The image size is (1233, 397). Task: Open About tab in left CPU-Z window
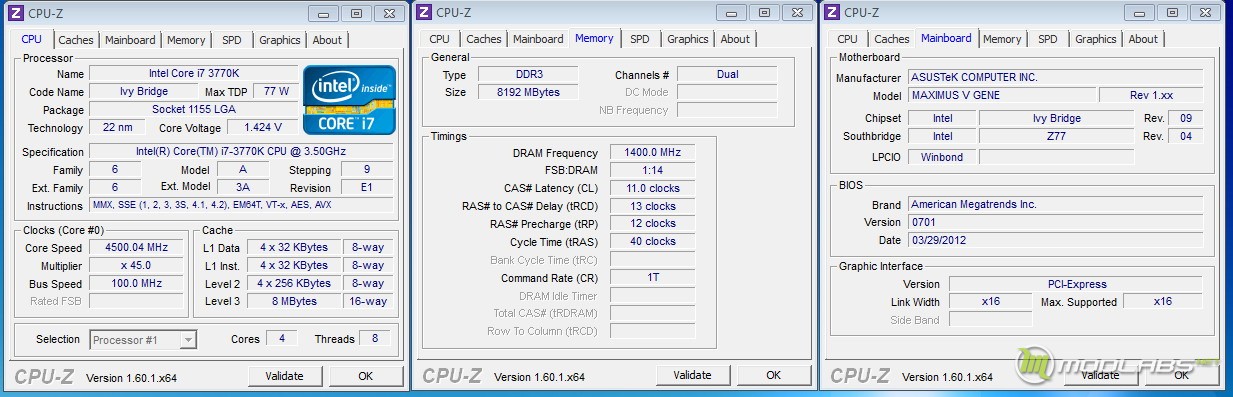click(327, 40)
